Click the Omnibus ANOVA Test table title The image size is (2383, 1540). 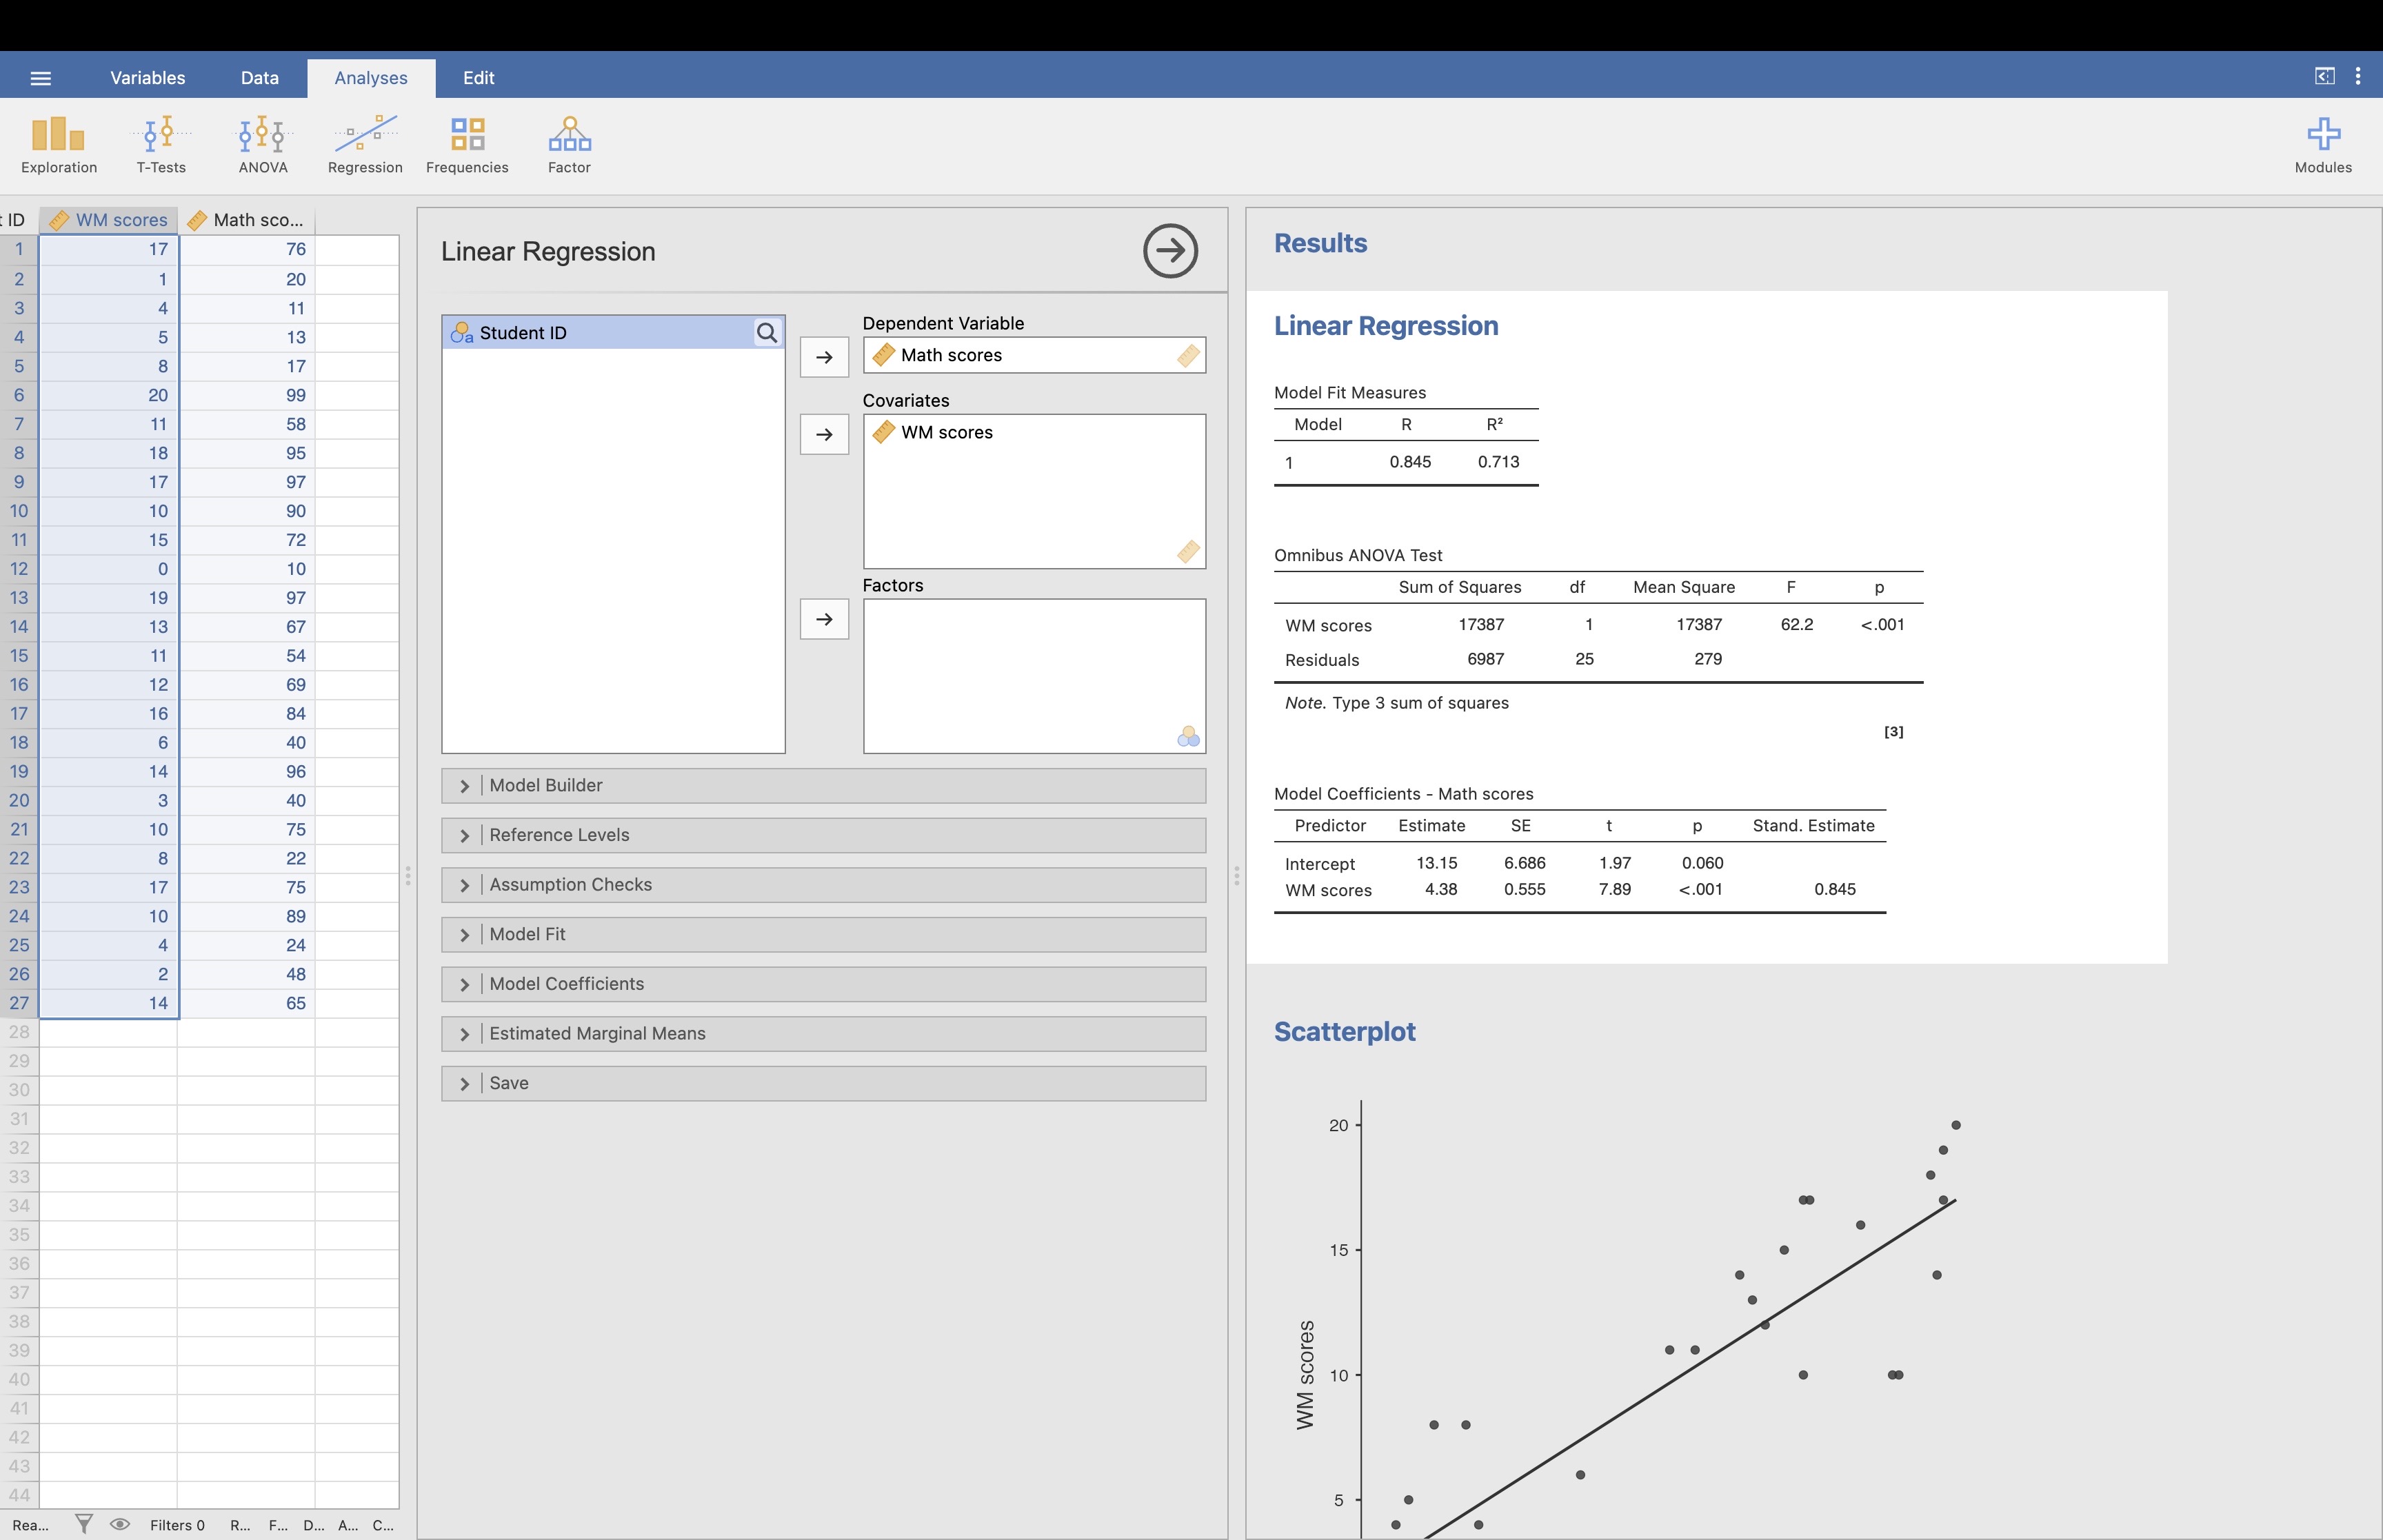tap(1358, 556)
